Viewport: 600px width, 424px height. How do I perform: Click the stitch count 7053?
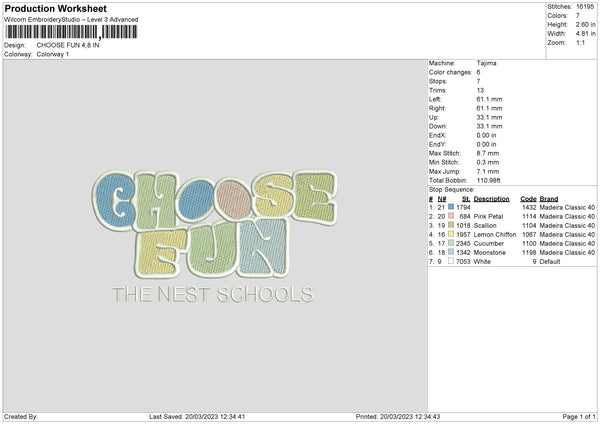point(463,261)
